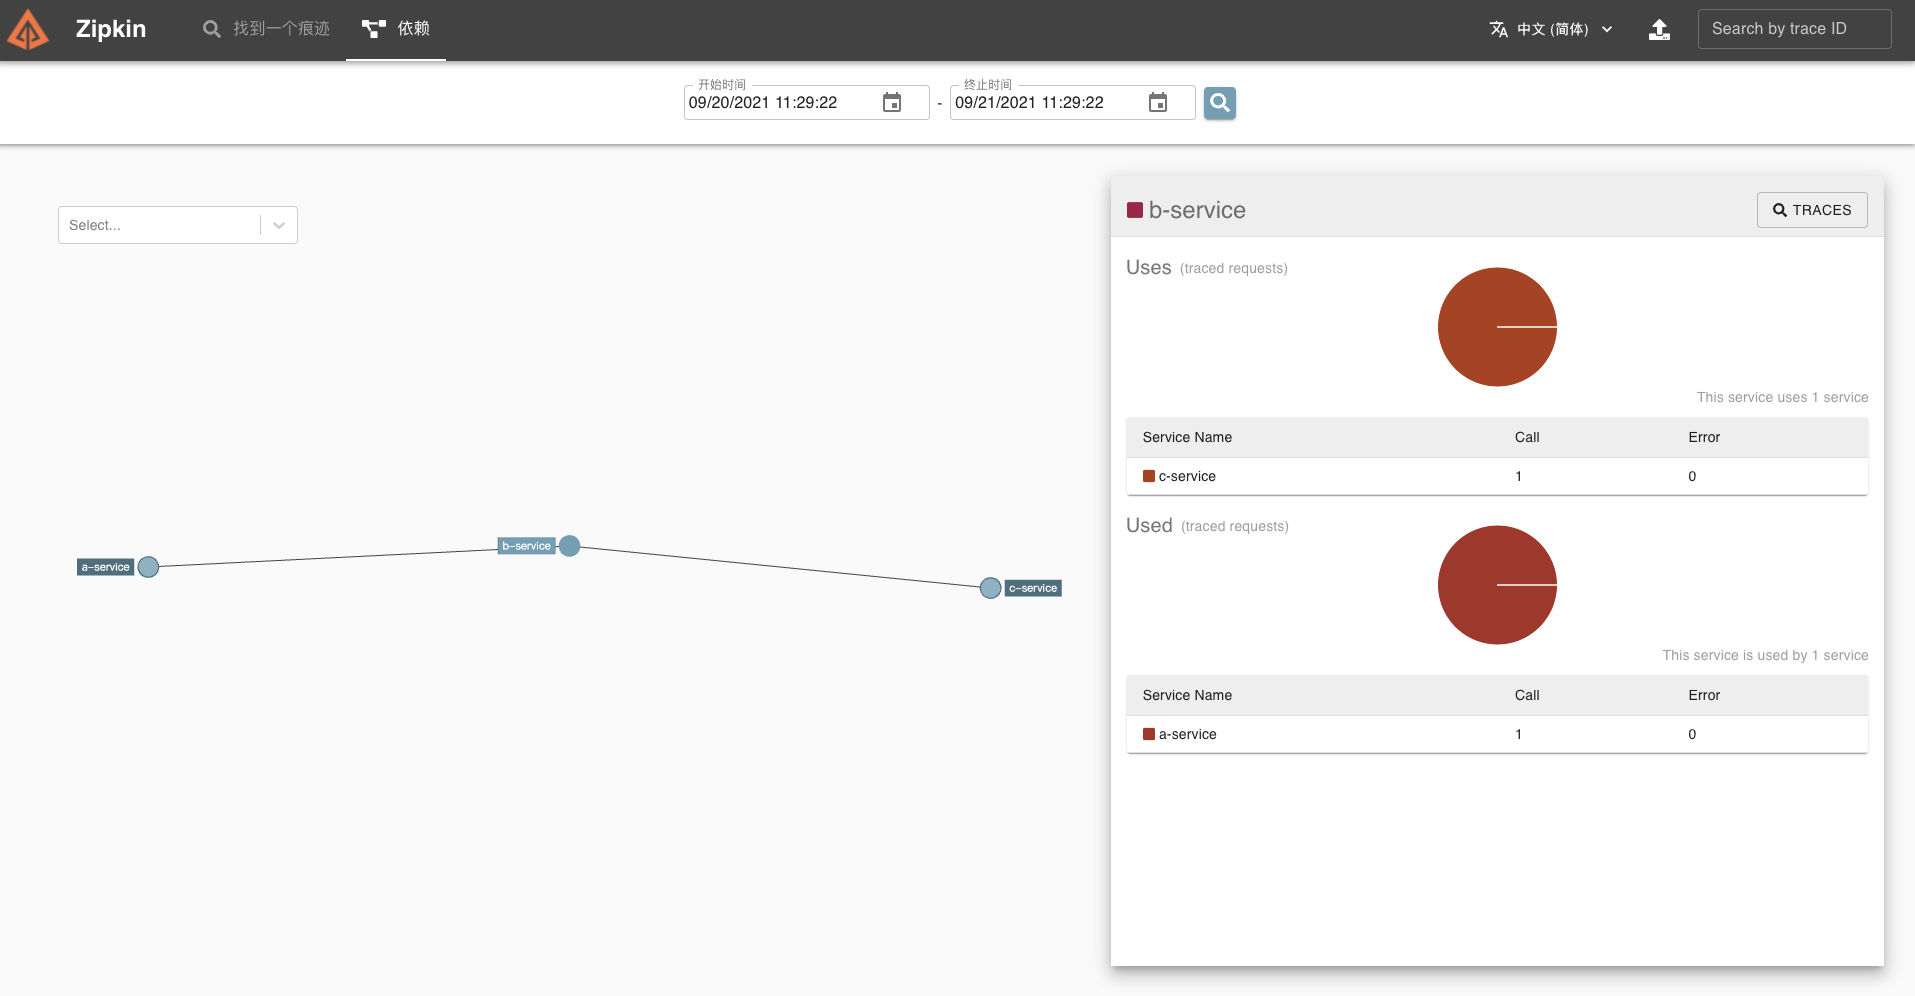Click the b-service color square in panel header
Screen dimensions: 1915x996
pos(1135,210)
